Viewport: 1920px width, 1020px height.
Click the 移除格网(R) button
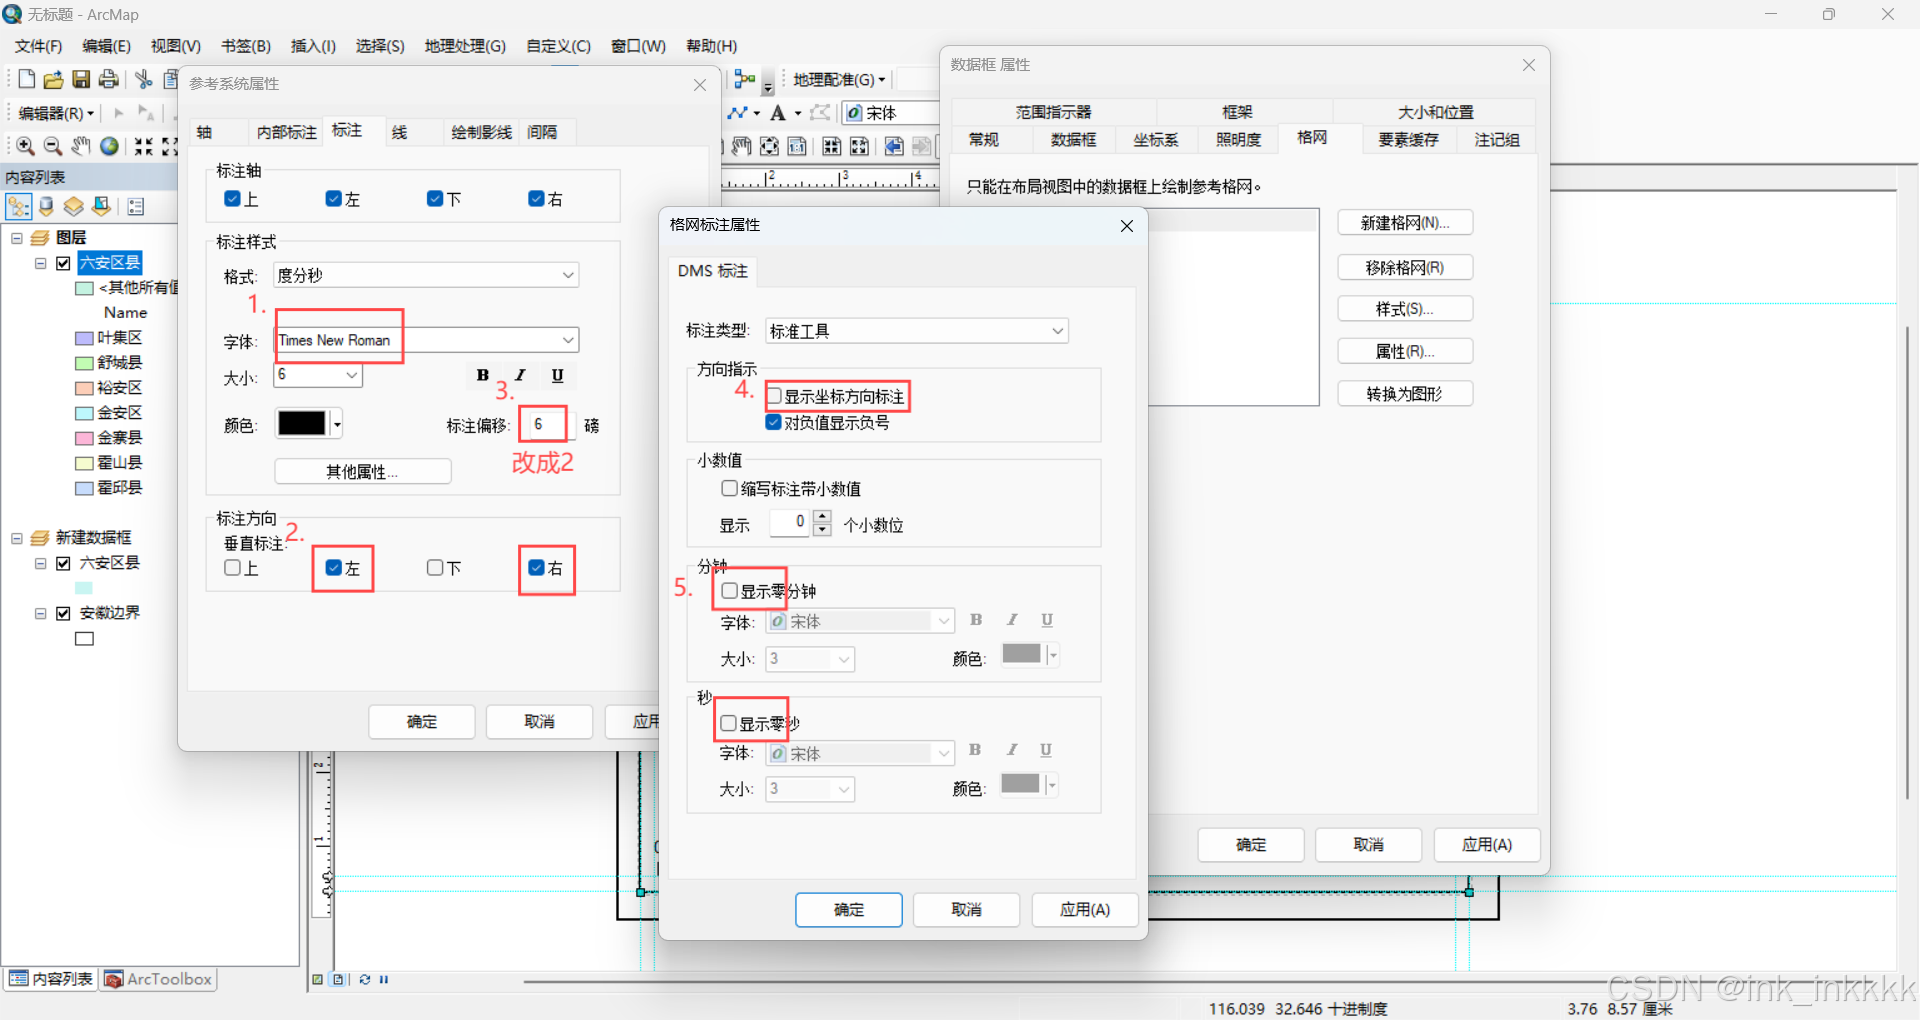tap(1405, 268)
